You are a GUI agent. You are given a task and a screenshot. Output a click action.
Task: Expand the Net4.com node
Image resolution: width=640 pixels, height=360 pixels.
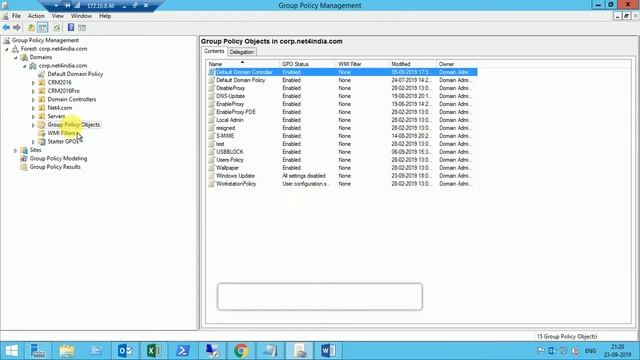[33, 109]
